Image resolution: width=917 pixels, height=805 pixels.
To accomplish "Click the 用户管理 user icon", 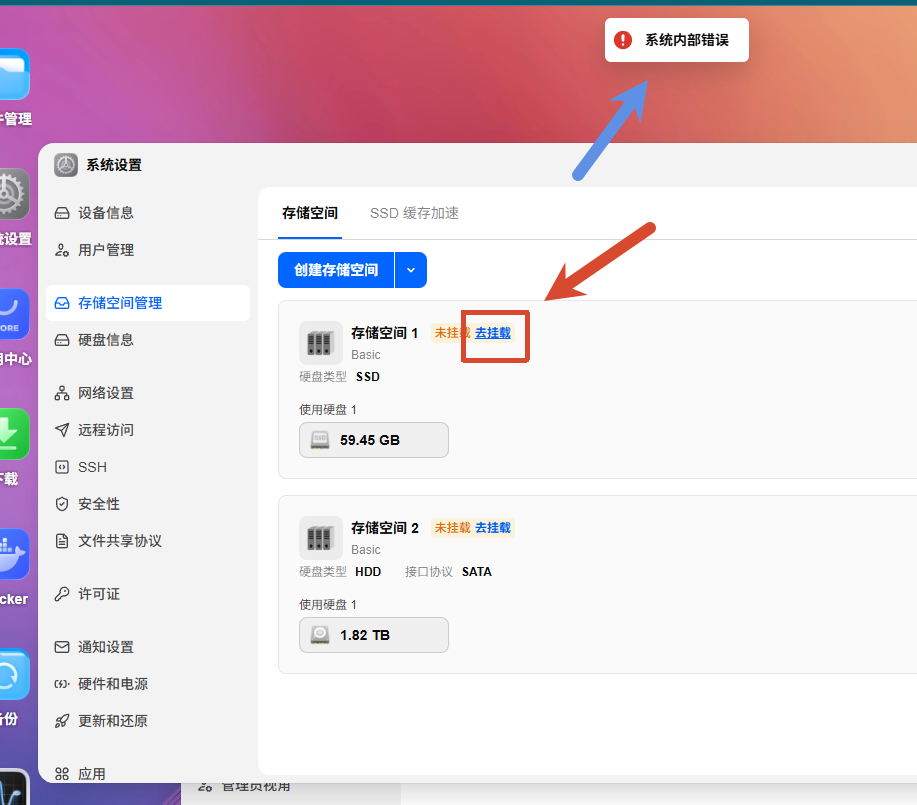I will click(x=62, y=250).
